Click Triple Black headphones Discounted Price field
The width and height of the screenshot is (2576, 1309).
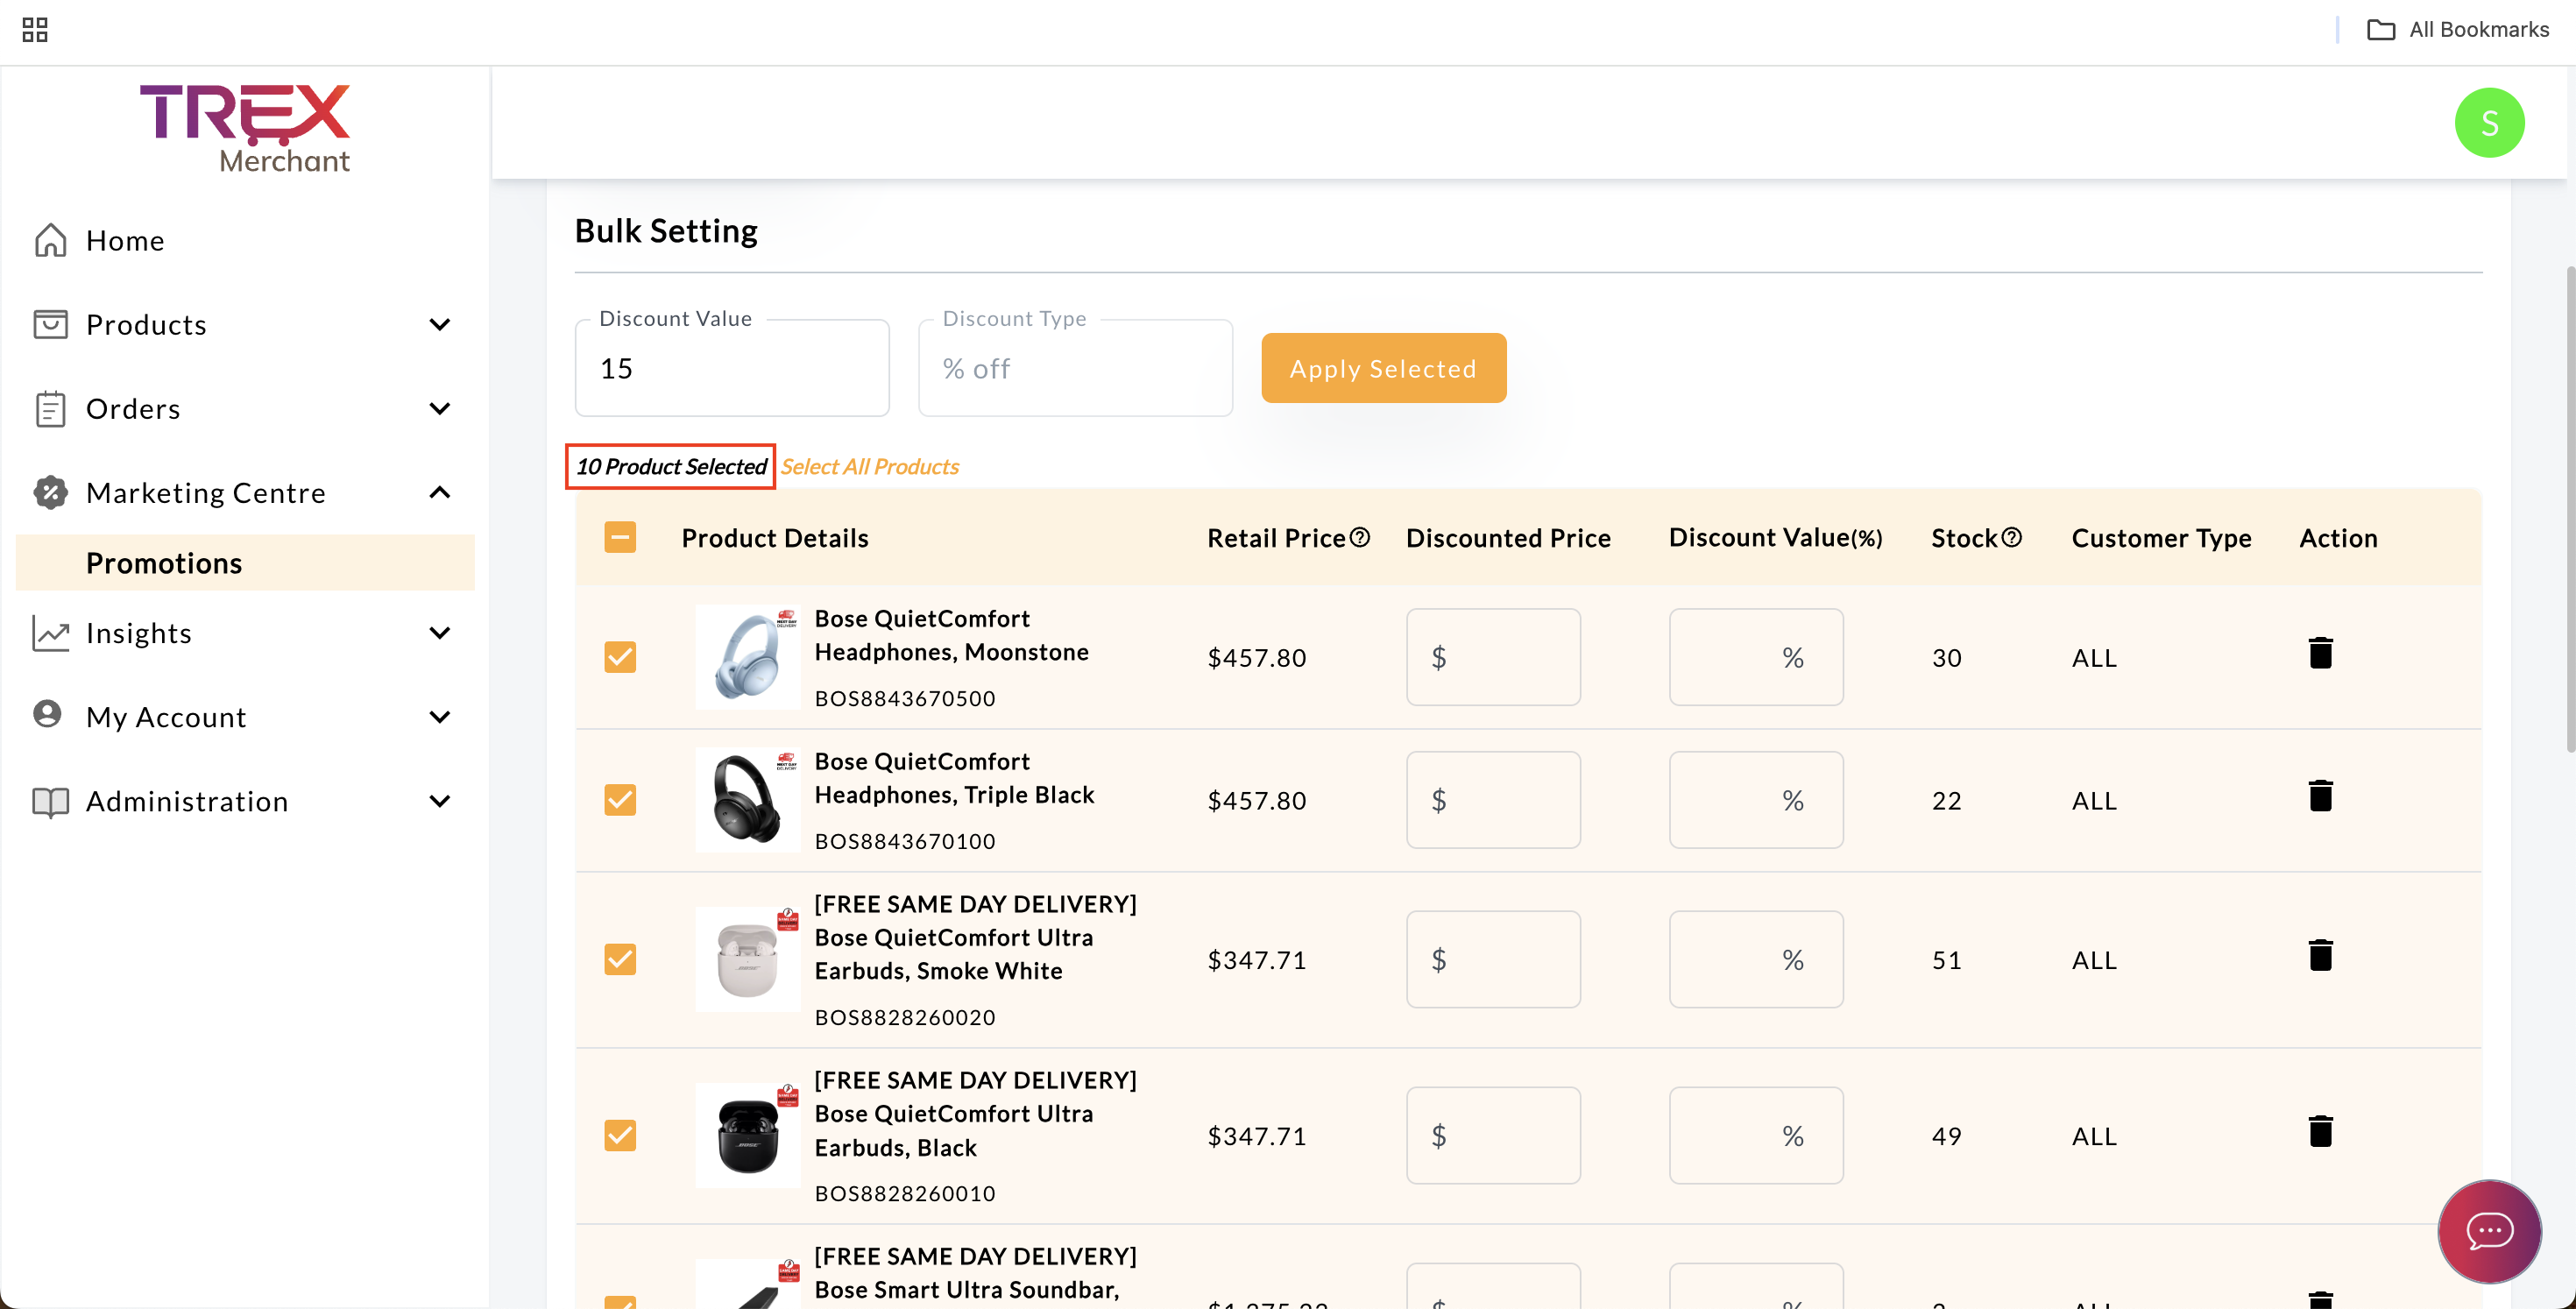tap(1493, 800)
